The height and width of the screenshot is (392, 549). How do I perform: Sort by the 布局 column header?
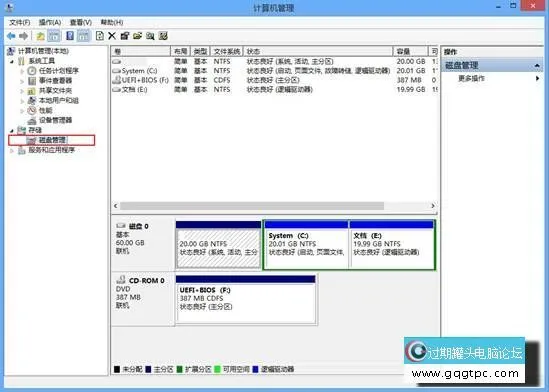point(181,51)
